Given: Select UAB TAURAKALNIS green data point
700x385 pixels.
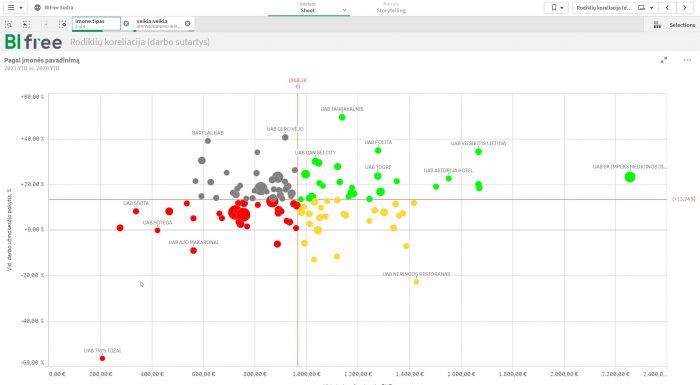Looking at the screenshot, I should click(x=342, y=117).
